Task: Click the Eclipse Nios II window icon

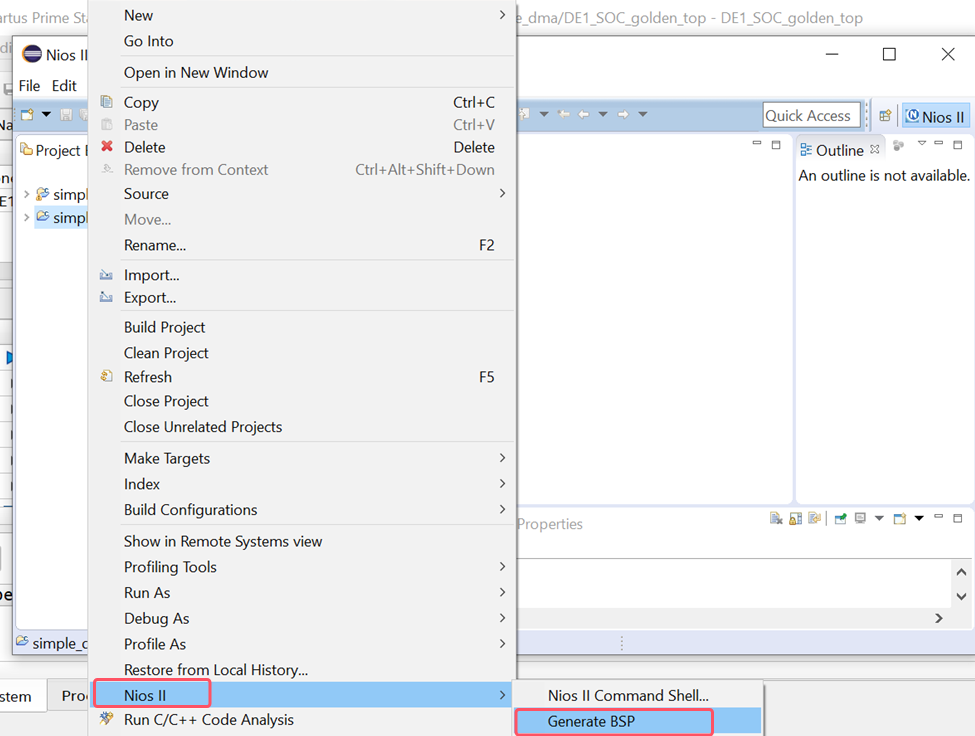Action: pyautogui.click(x=32, y=55)
